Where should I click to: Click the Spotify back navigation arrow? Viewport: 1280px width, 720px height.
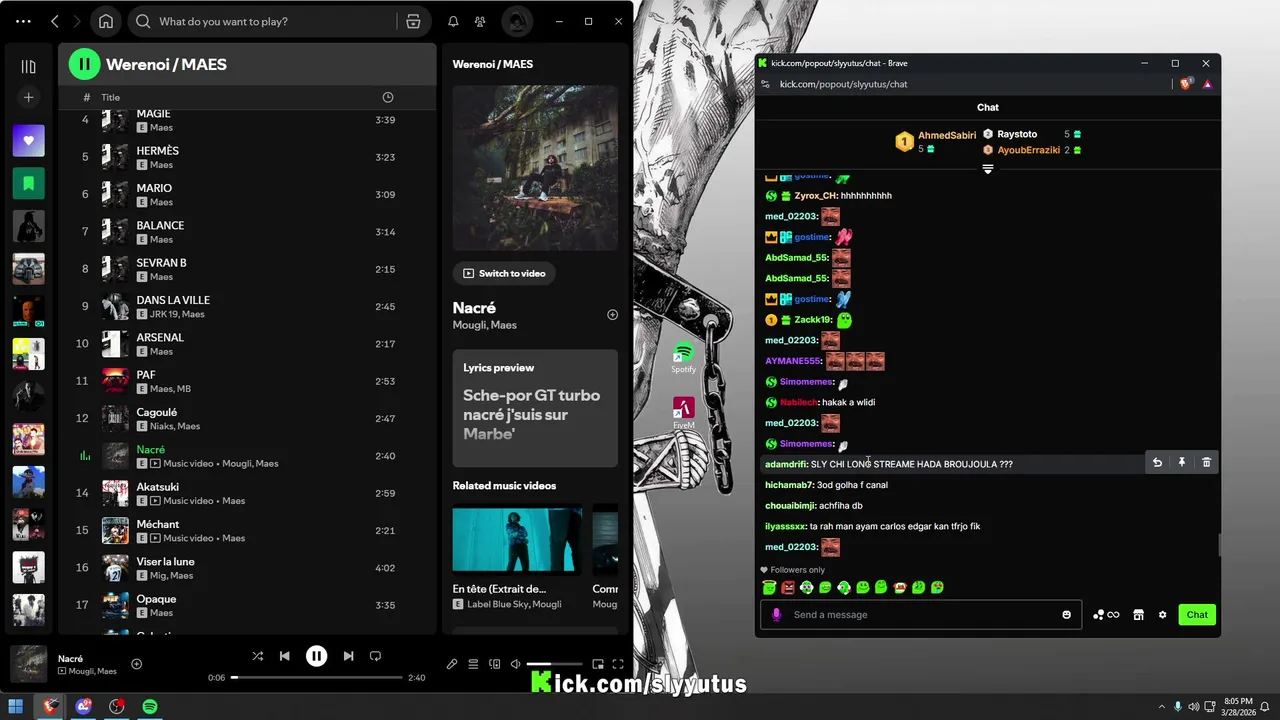point(55,21)
